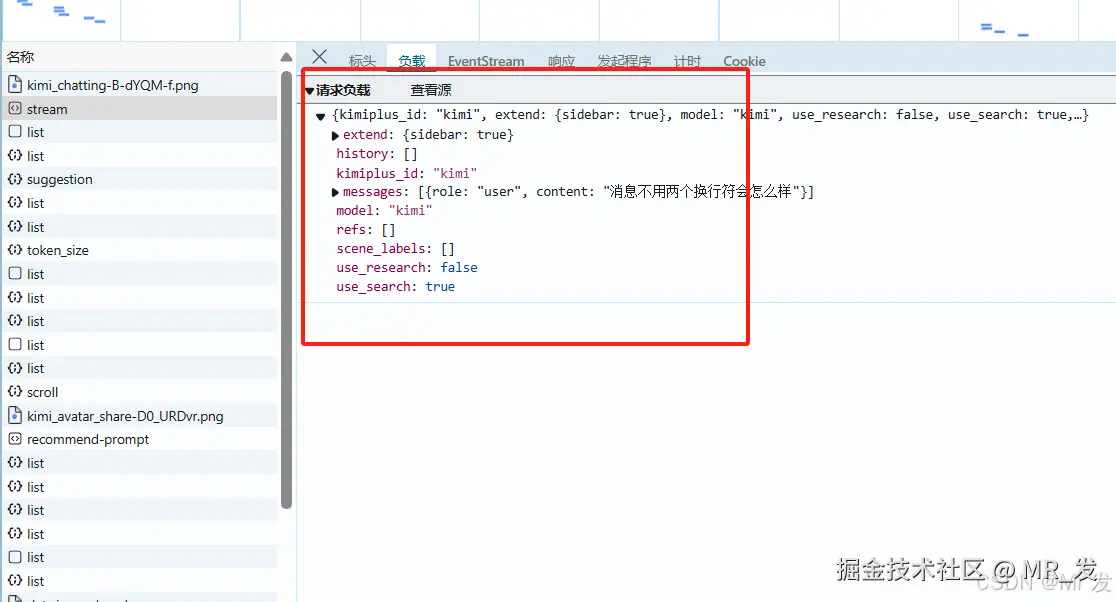
Task: Open the EventStream tab
Action: tap(486, 61)
